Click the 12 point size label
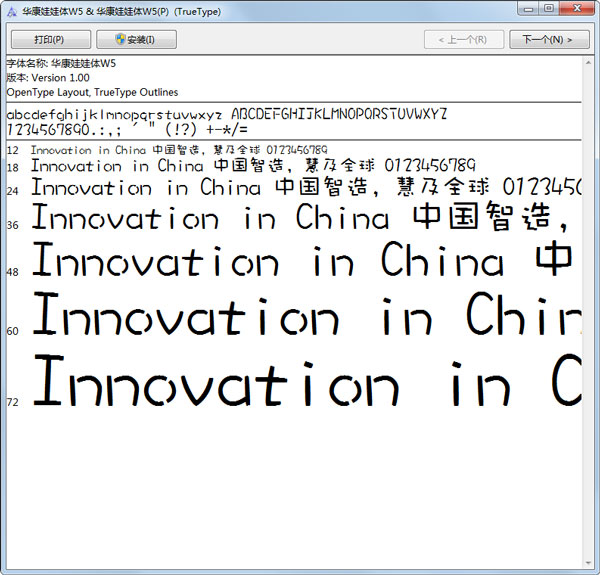This screenshot has width=600, height=575. coord(12,150)
